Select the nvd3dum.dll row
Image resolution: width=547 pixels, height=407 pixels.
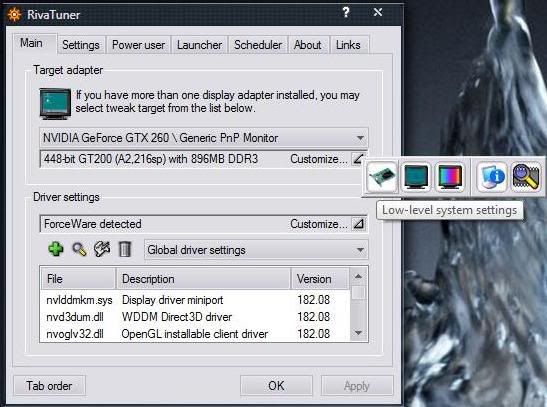tap(195, 317)
